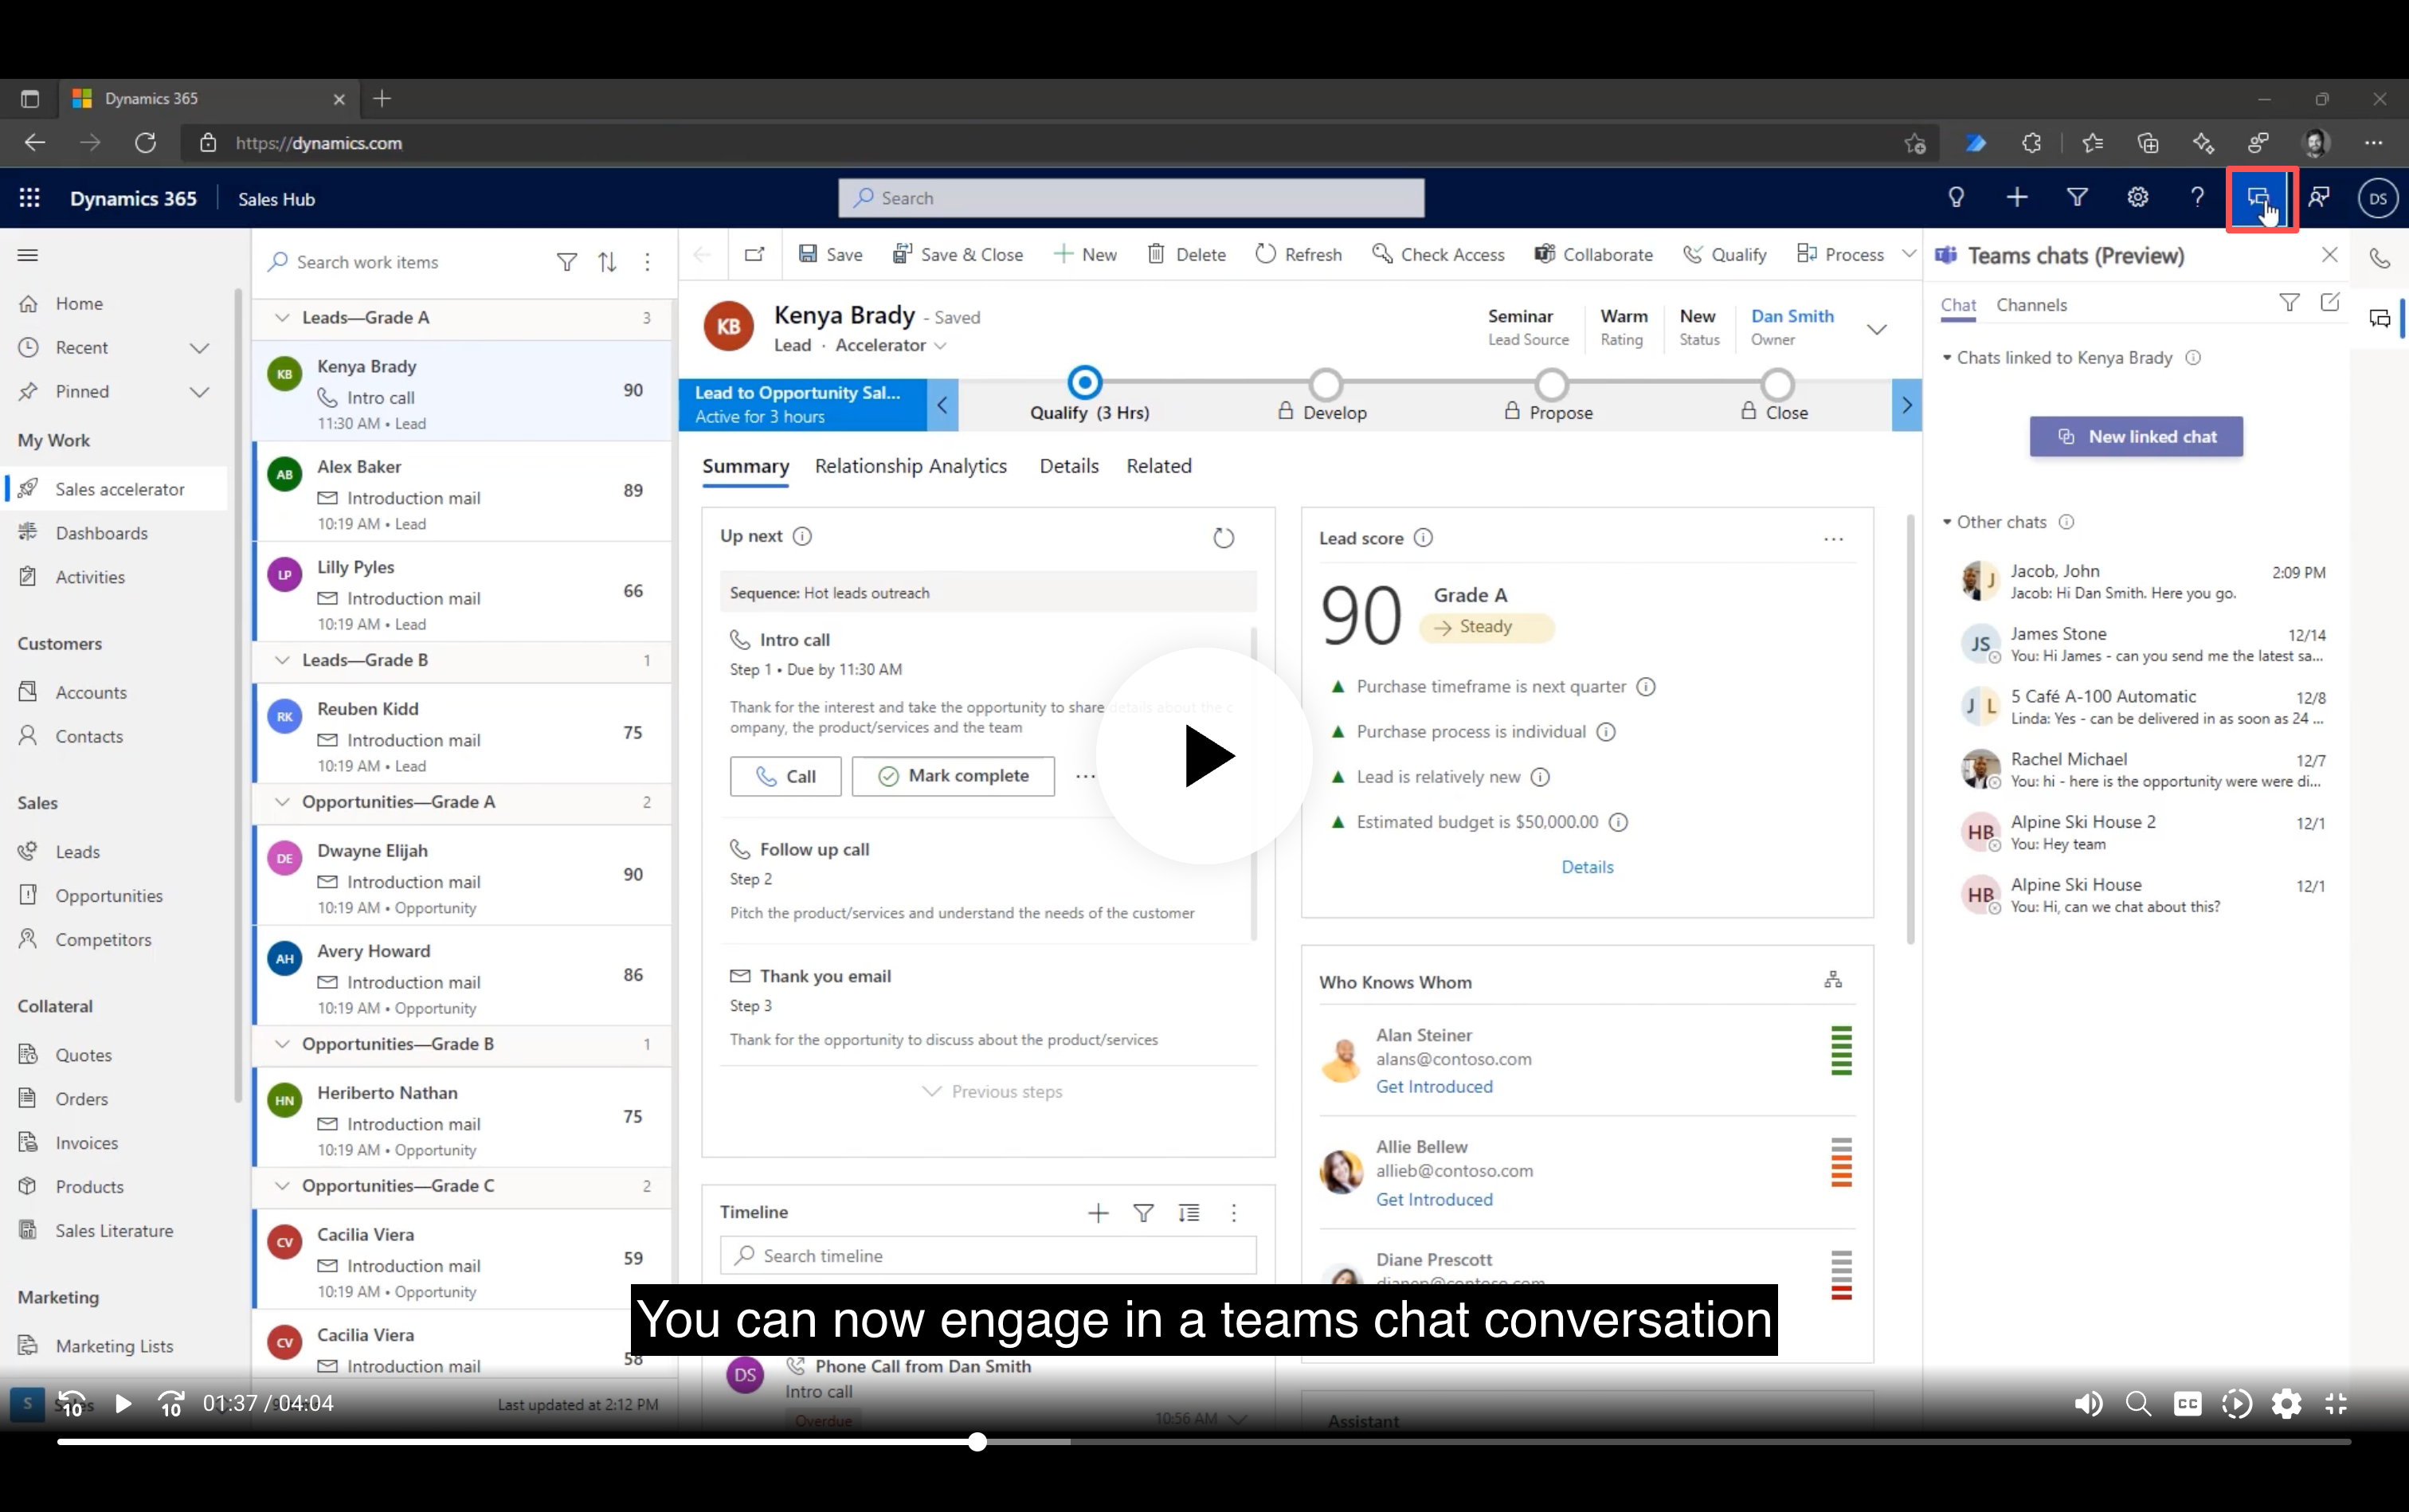2409x1512 pixels.
Task: Open work items more options menu
Action: [648, 262]
